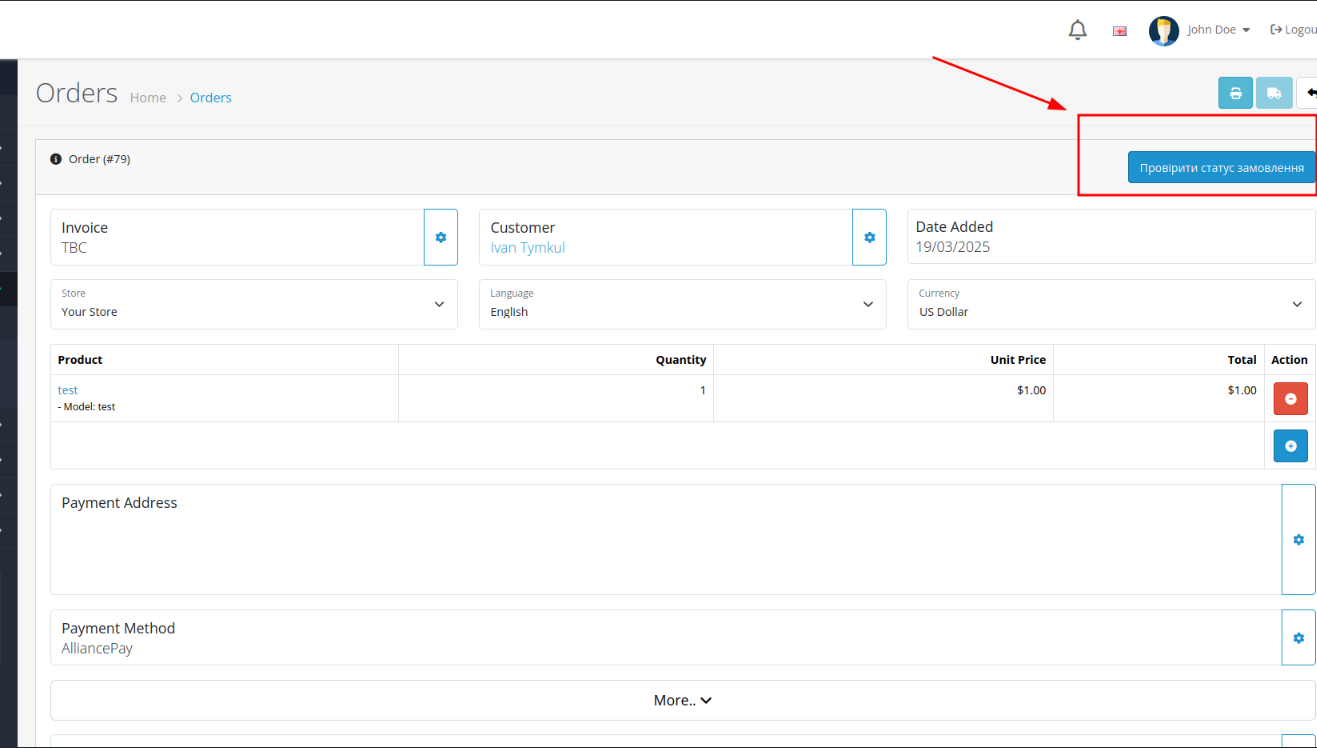Click the print invoice icon button

click(1235, 93)
